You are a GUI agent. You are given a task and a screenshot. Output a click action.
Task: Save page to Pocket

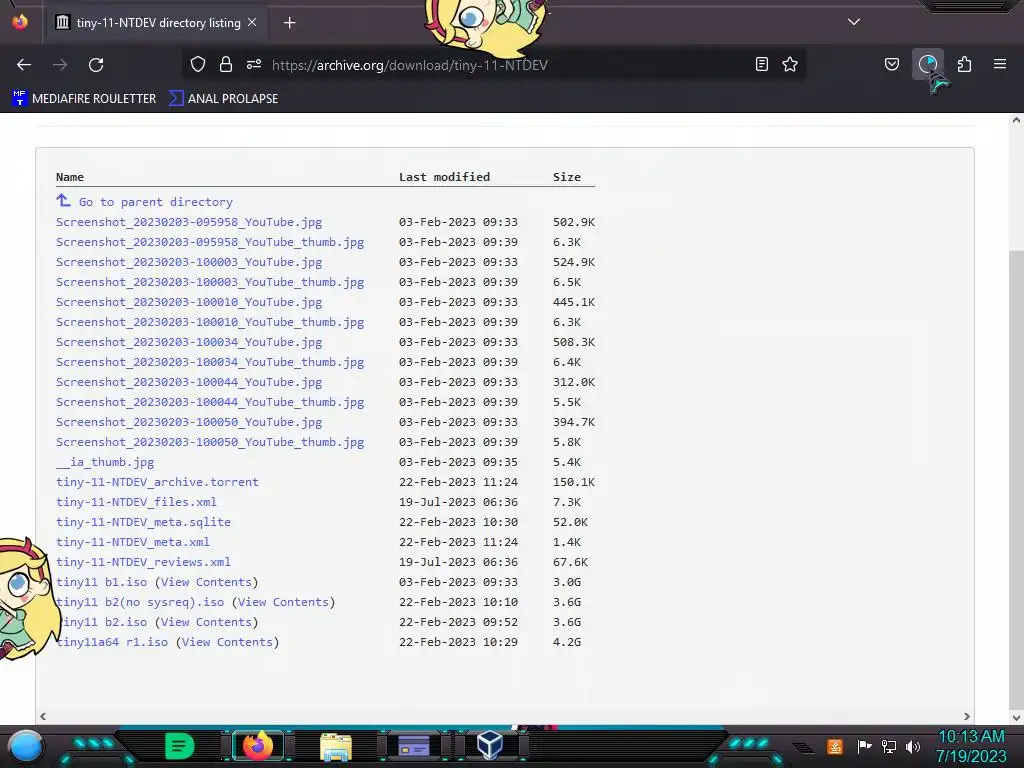tap(892, 64)
